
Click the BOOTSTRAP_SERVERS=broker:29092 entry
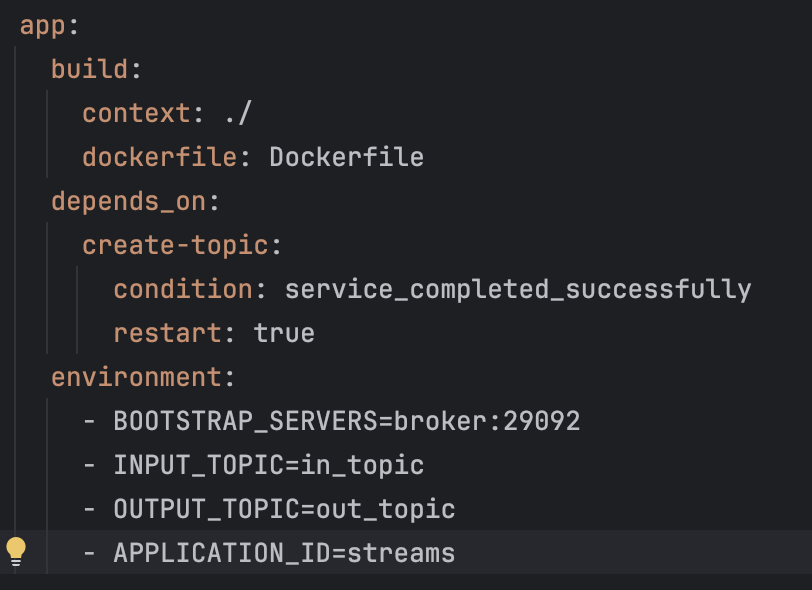[x=346, y=421]
